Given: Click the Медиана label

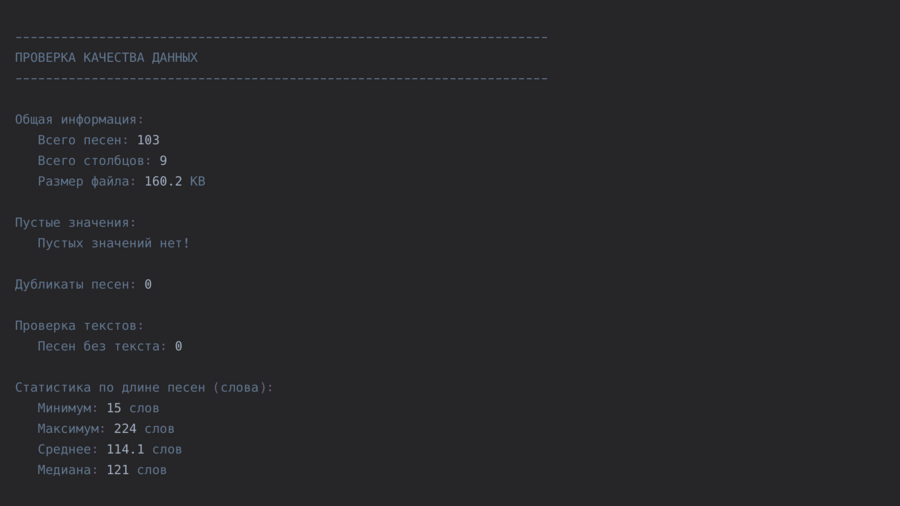Looking at the screenshot, I should 67,470.
